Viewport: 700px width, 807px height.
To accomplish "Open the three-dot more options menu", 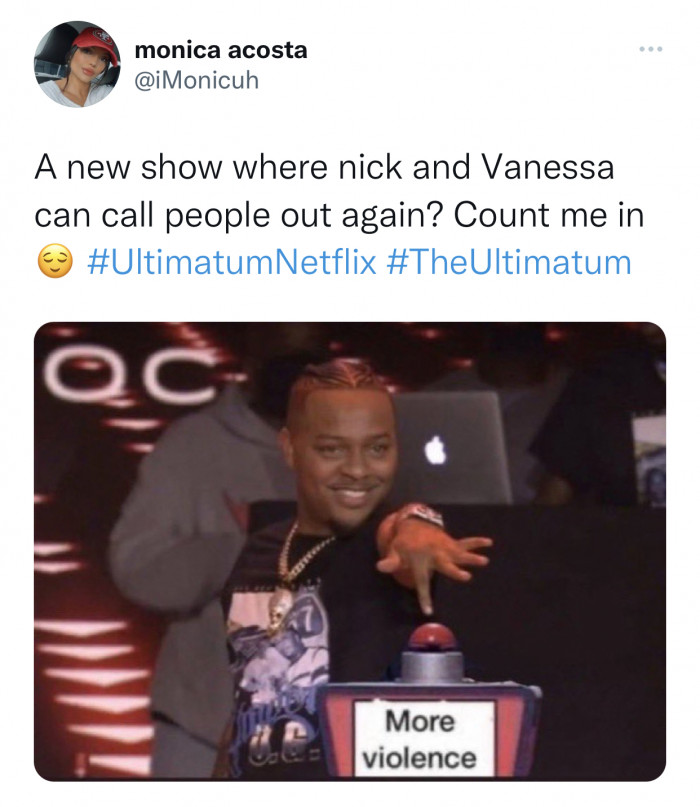I will click(651, 49).
